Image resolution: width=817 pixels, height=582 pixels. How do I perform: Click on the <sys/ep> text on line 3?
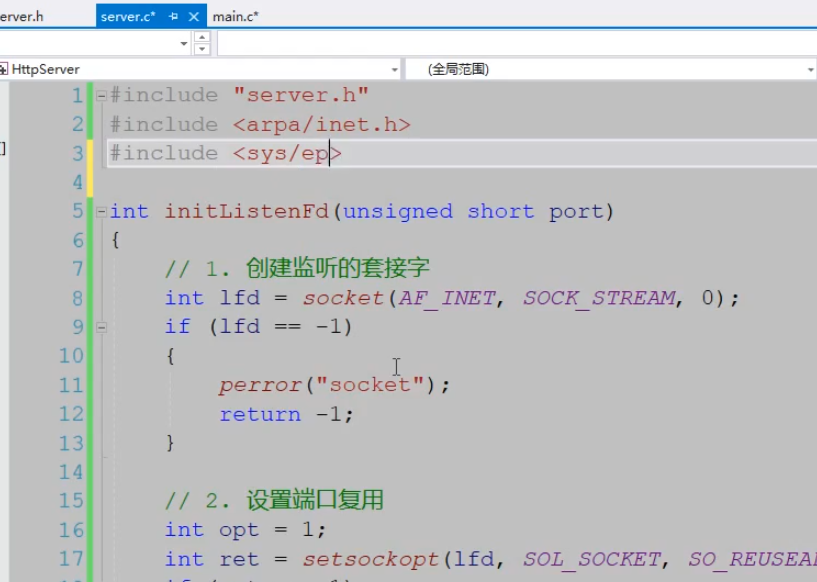287,154
